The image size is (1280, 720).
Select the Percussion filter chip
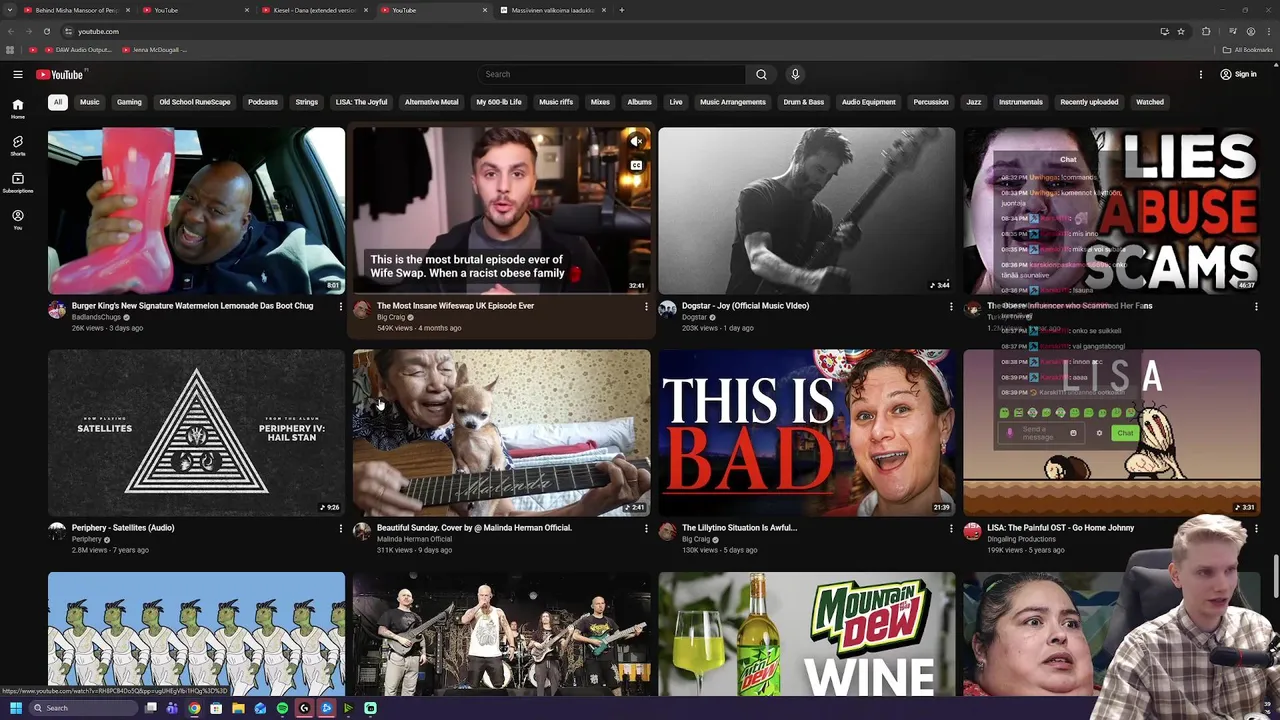point(930,102)
